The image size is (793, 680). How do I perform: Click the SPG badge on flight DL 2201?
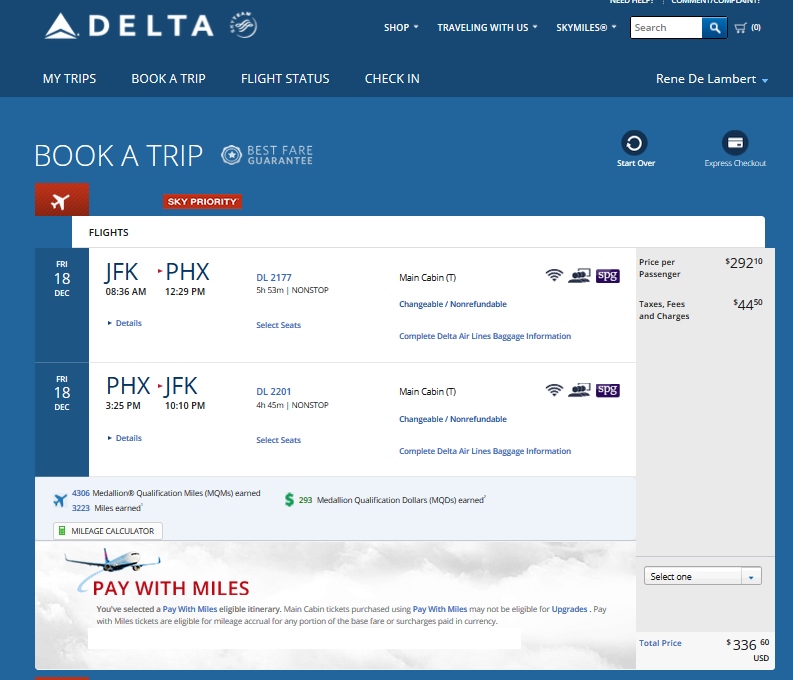tap(608, 390)
